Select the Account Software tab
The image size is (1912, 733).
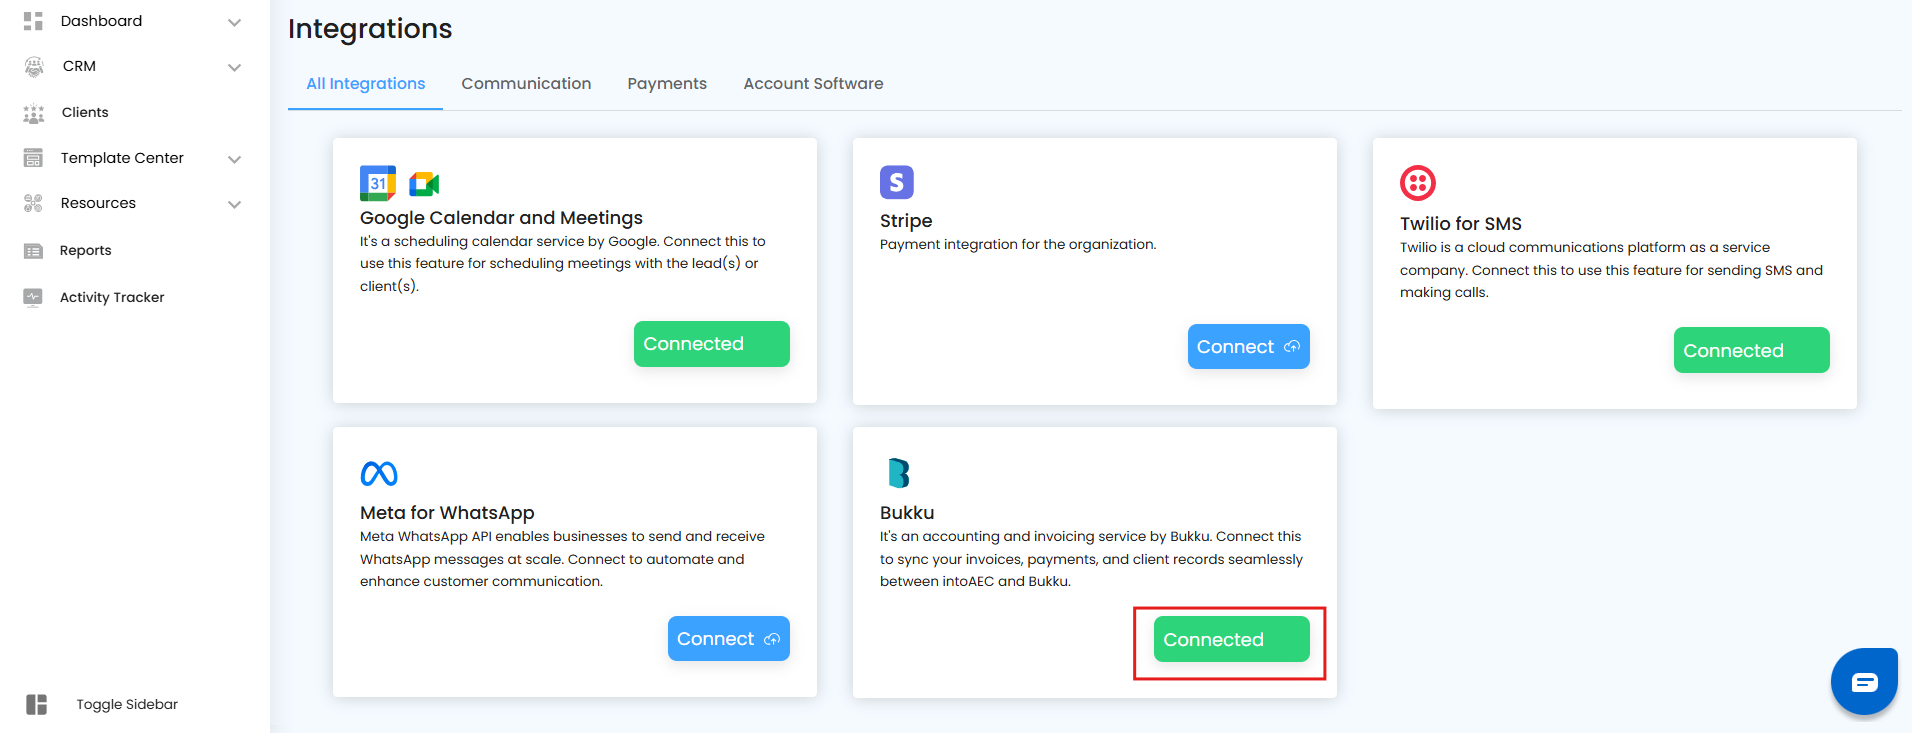click(813, 84)
